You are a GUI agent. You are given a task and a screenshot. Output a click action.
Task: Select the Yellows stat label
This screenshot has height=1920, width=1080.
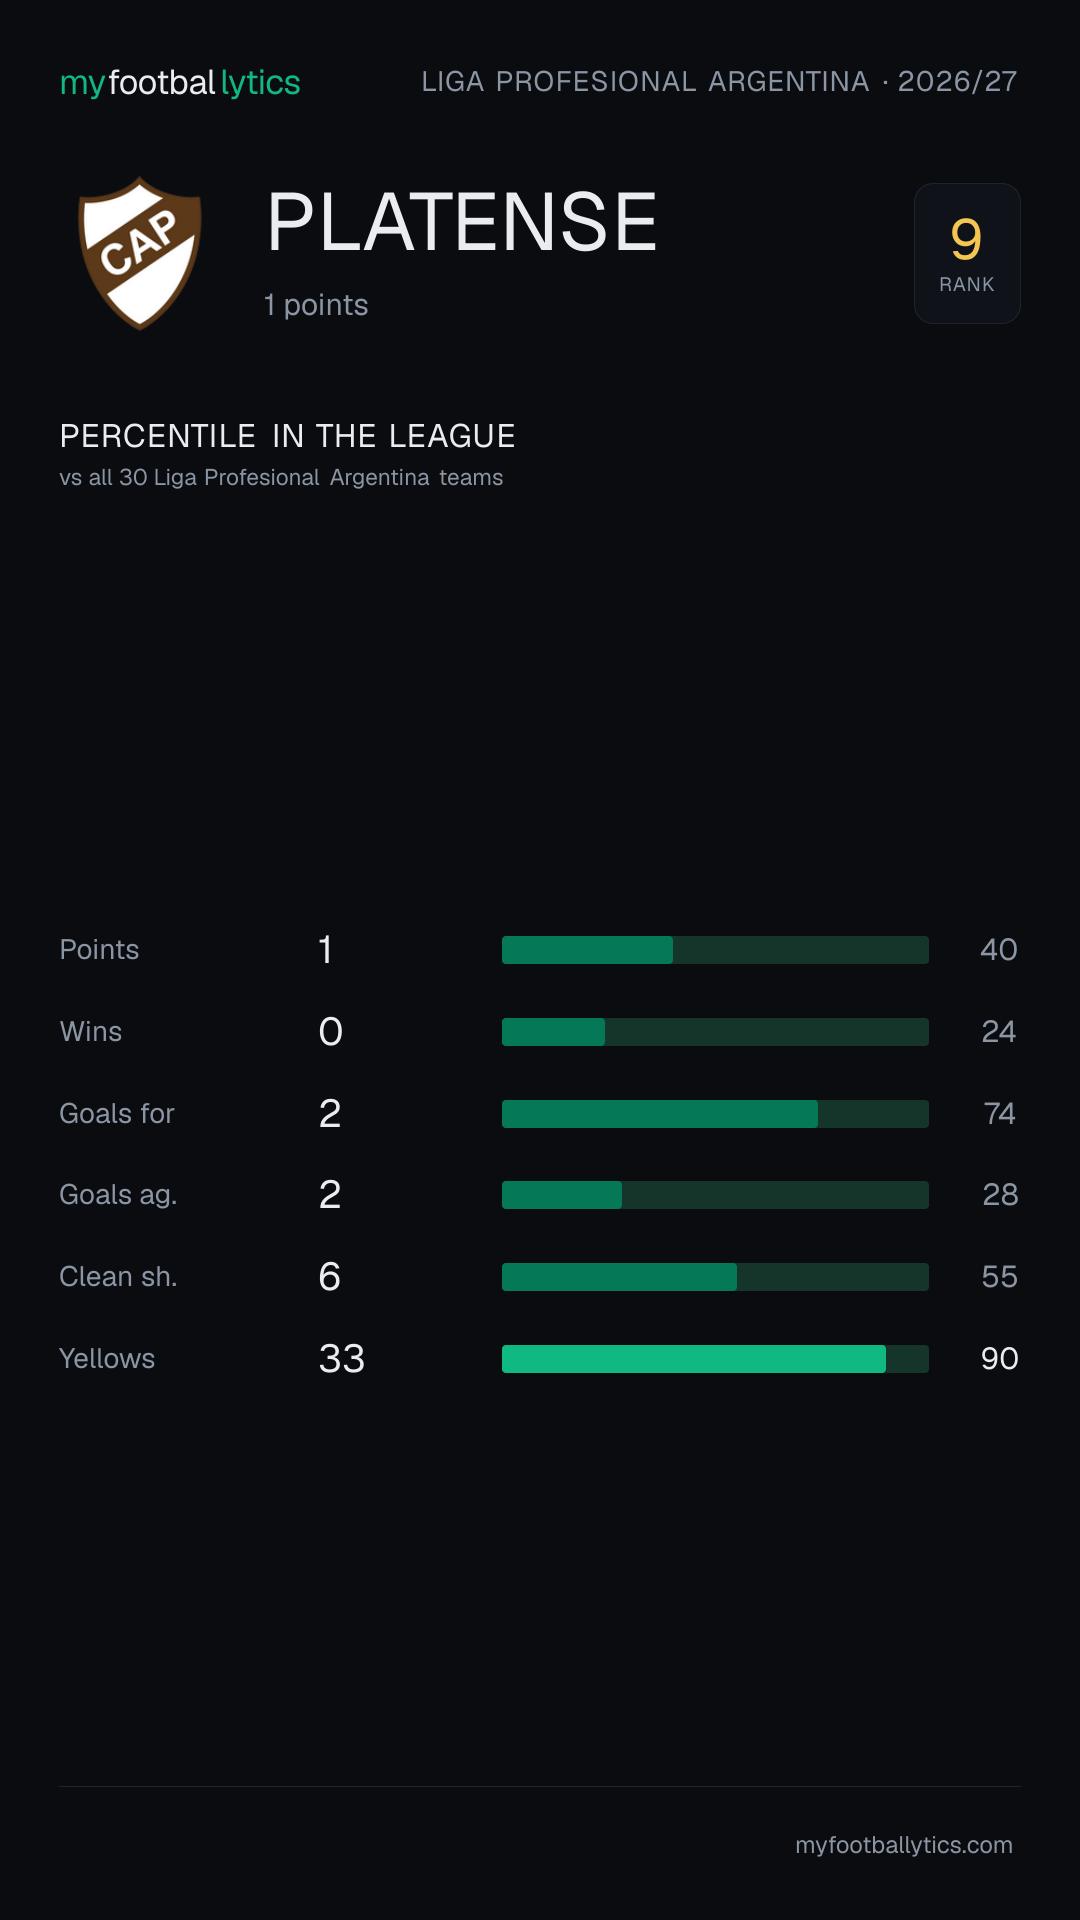point(107,1359)
